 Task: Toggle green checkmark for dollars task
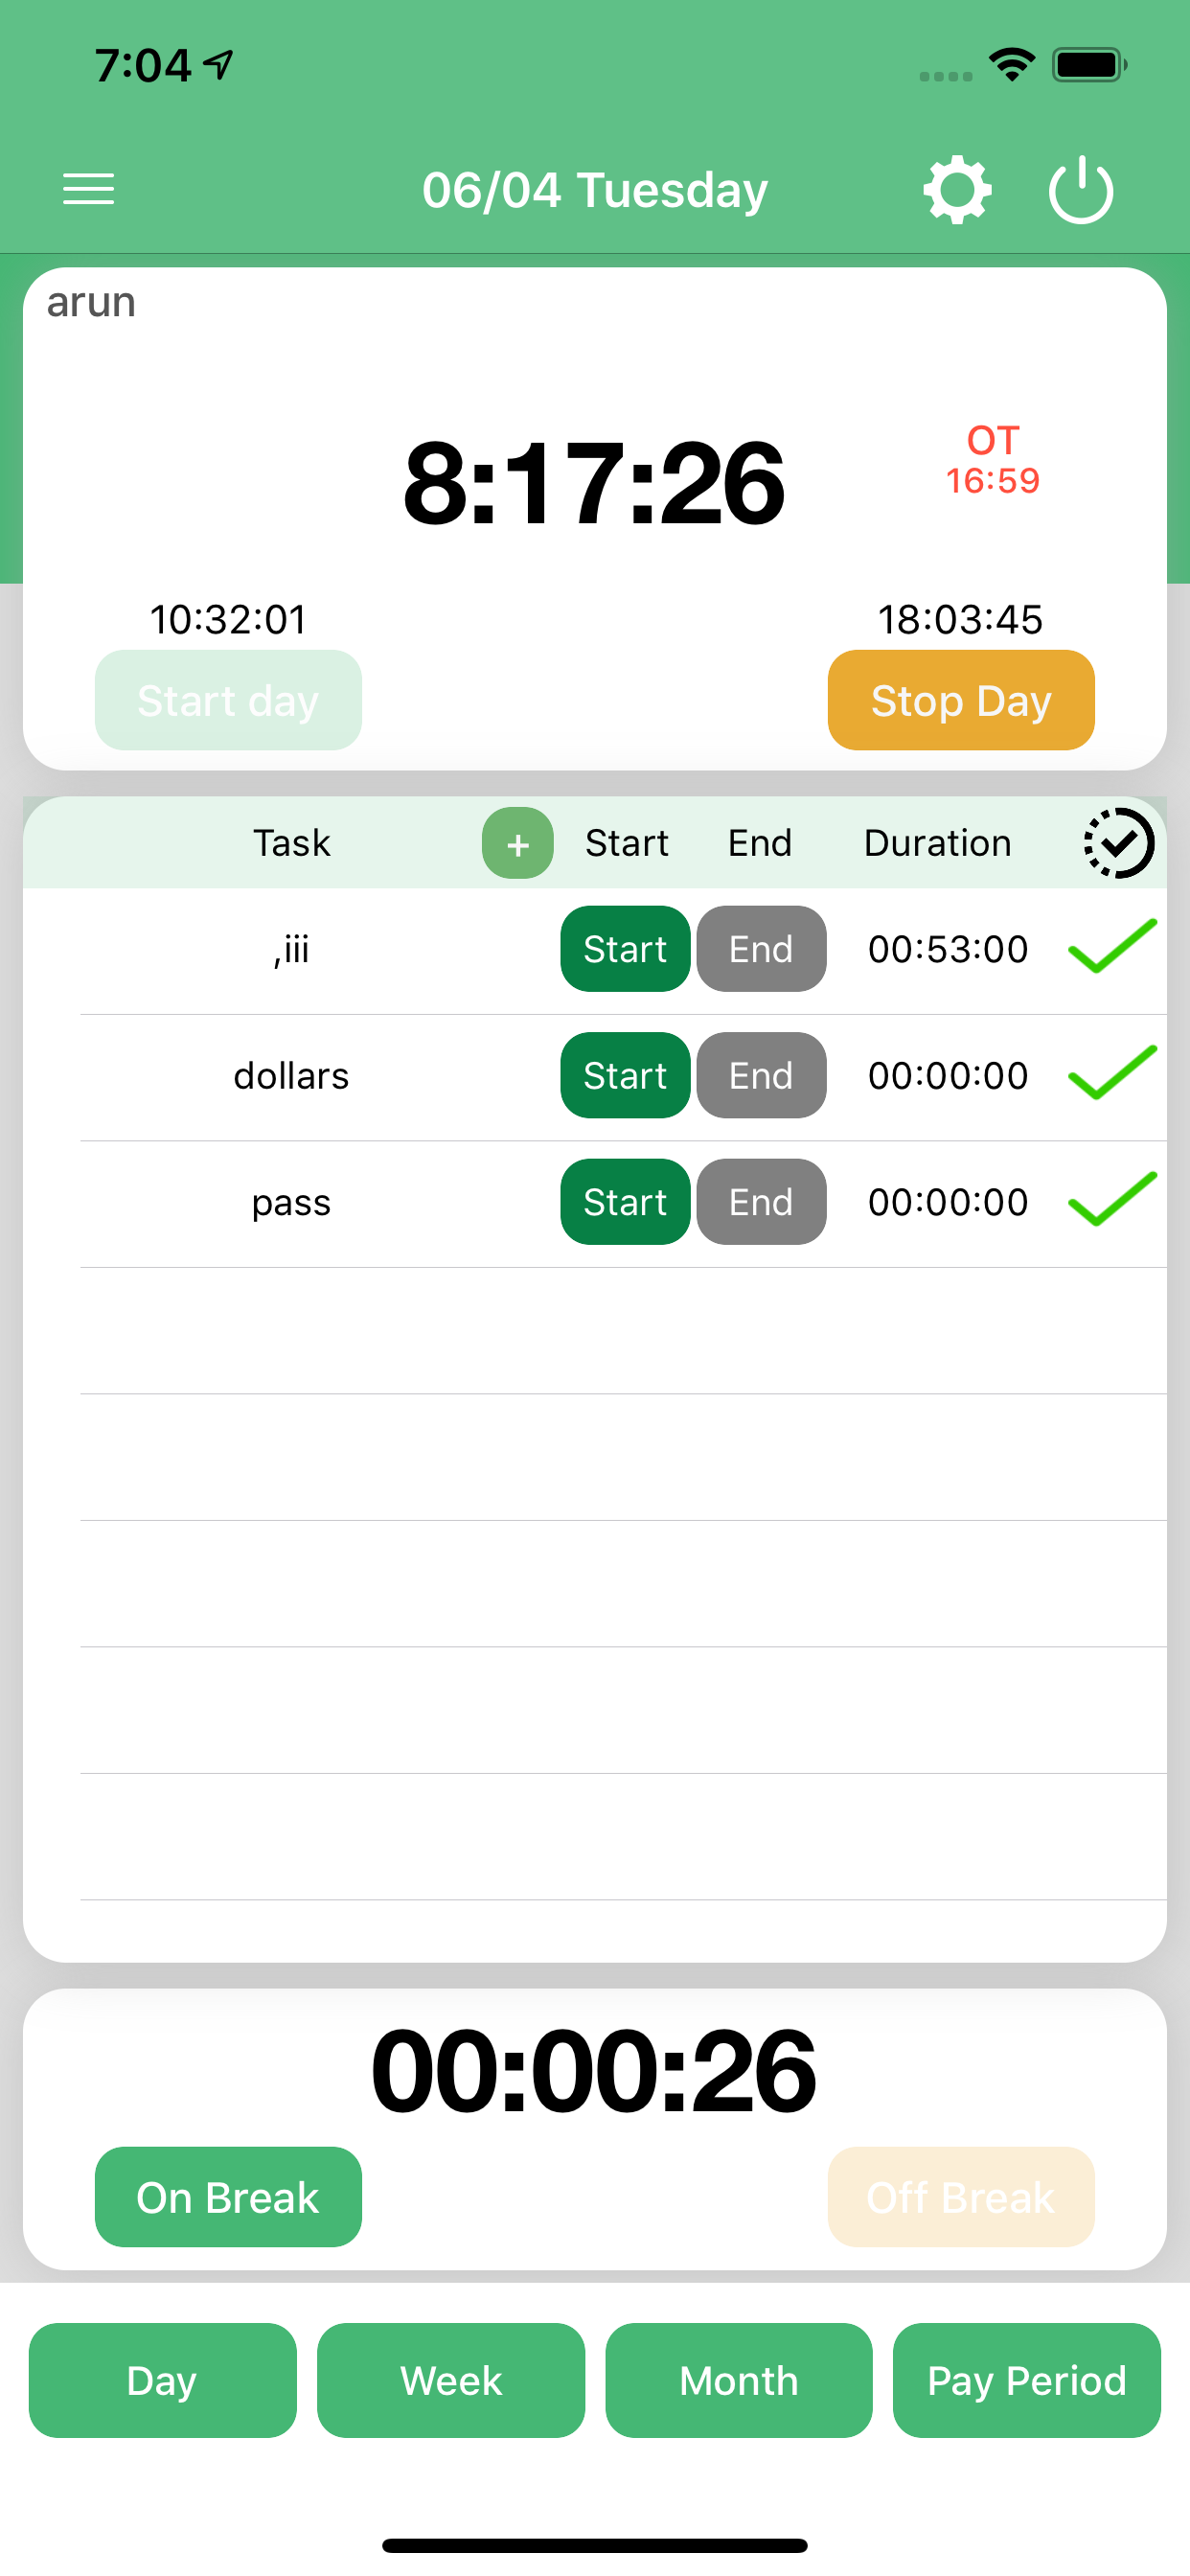pos(1112,1074)
